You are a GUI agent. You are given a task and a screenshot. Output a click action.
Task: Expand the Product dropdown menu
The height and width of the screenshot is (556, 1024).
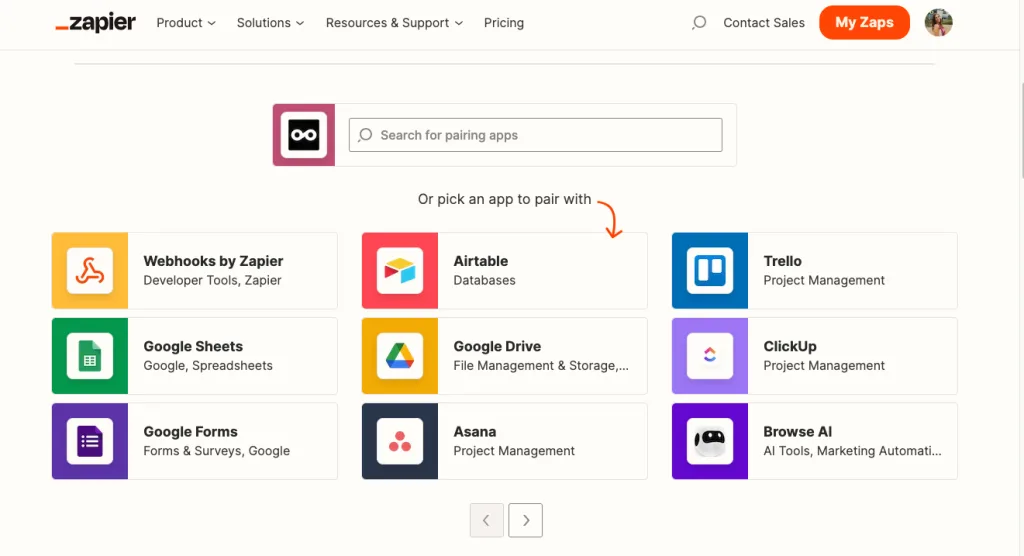click(x=186, y=23)
